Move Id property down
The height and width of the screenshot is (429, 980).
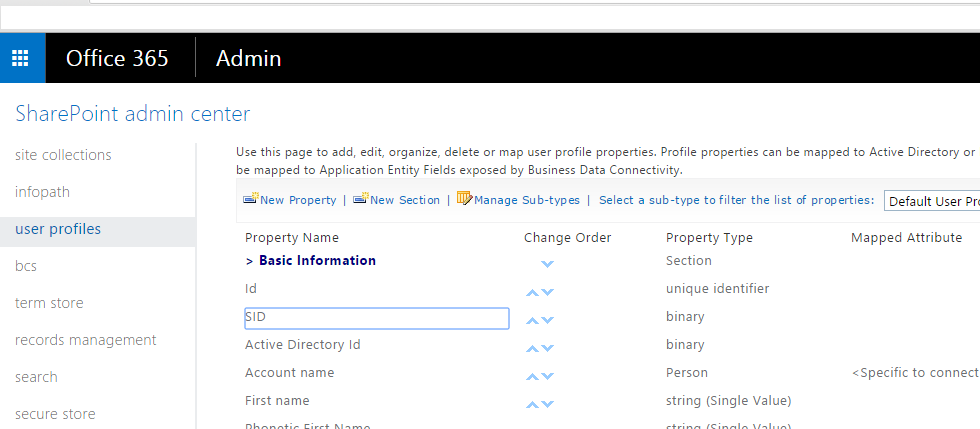547,292
